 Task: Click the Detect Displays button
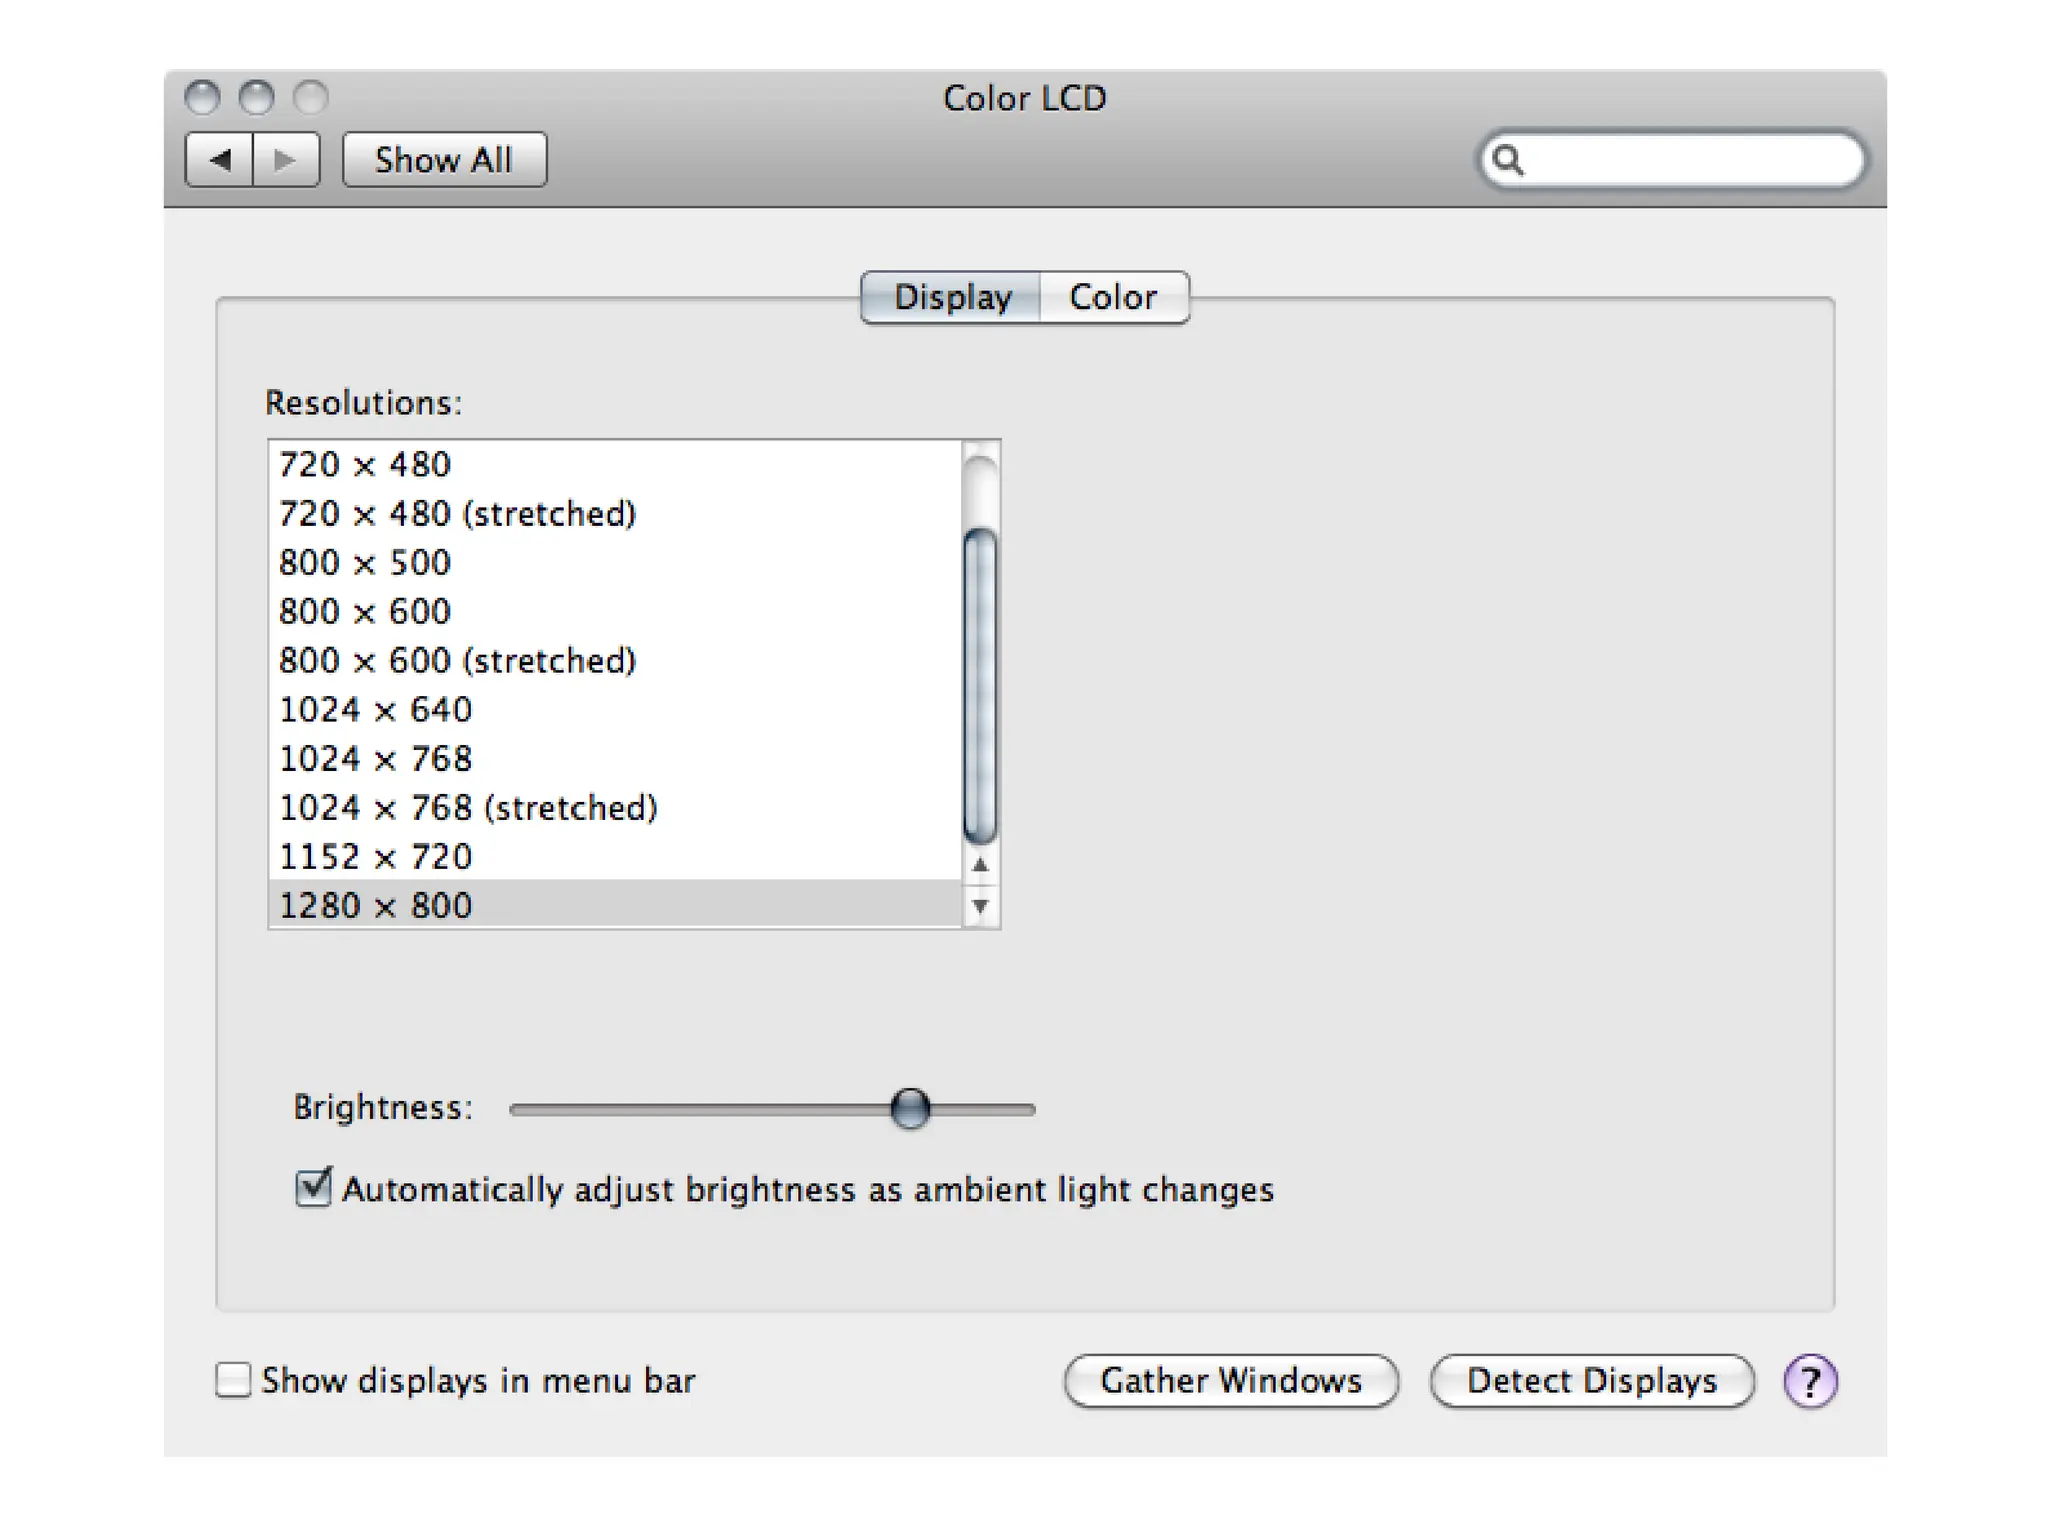coord(1591,1381)
